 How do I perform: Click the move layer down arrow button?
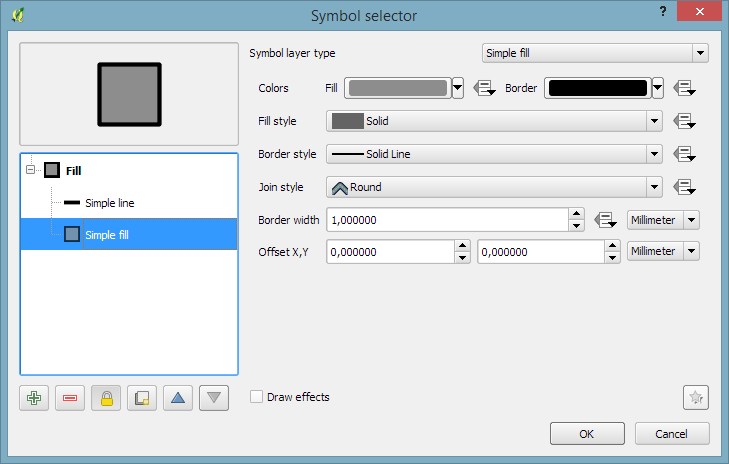[x=213, y=398]
